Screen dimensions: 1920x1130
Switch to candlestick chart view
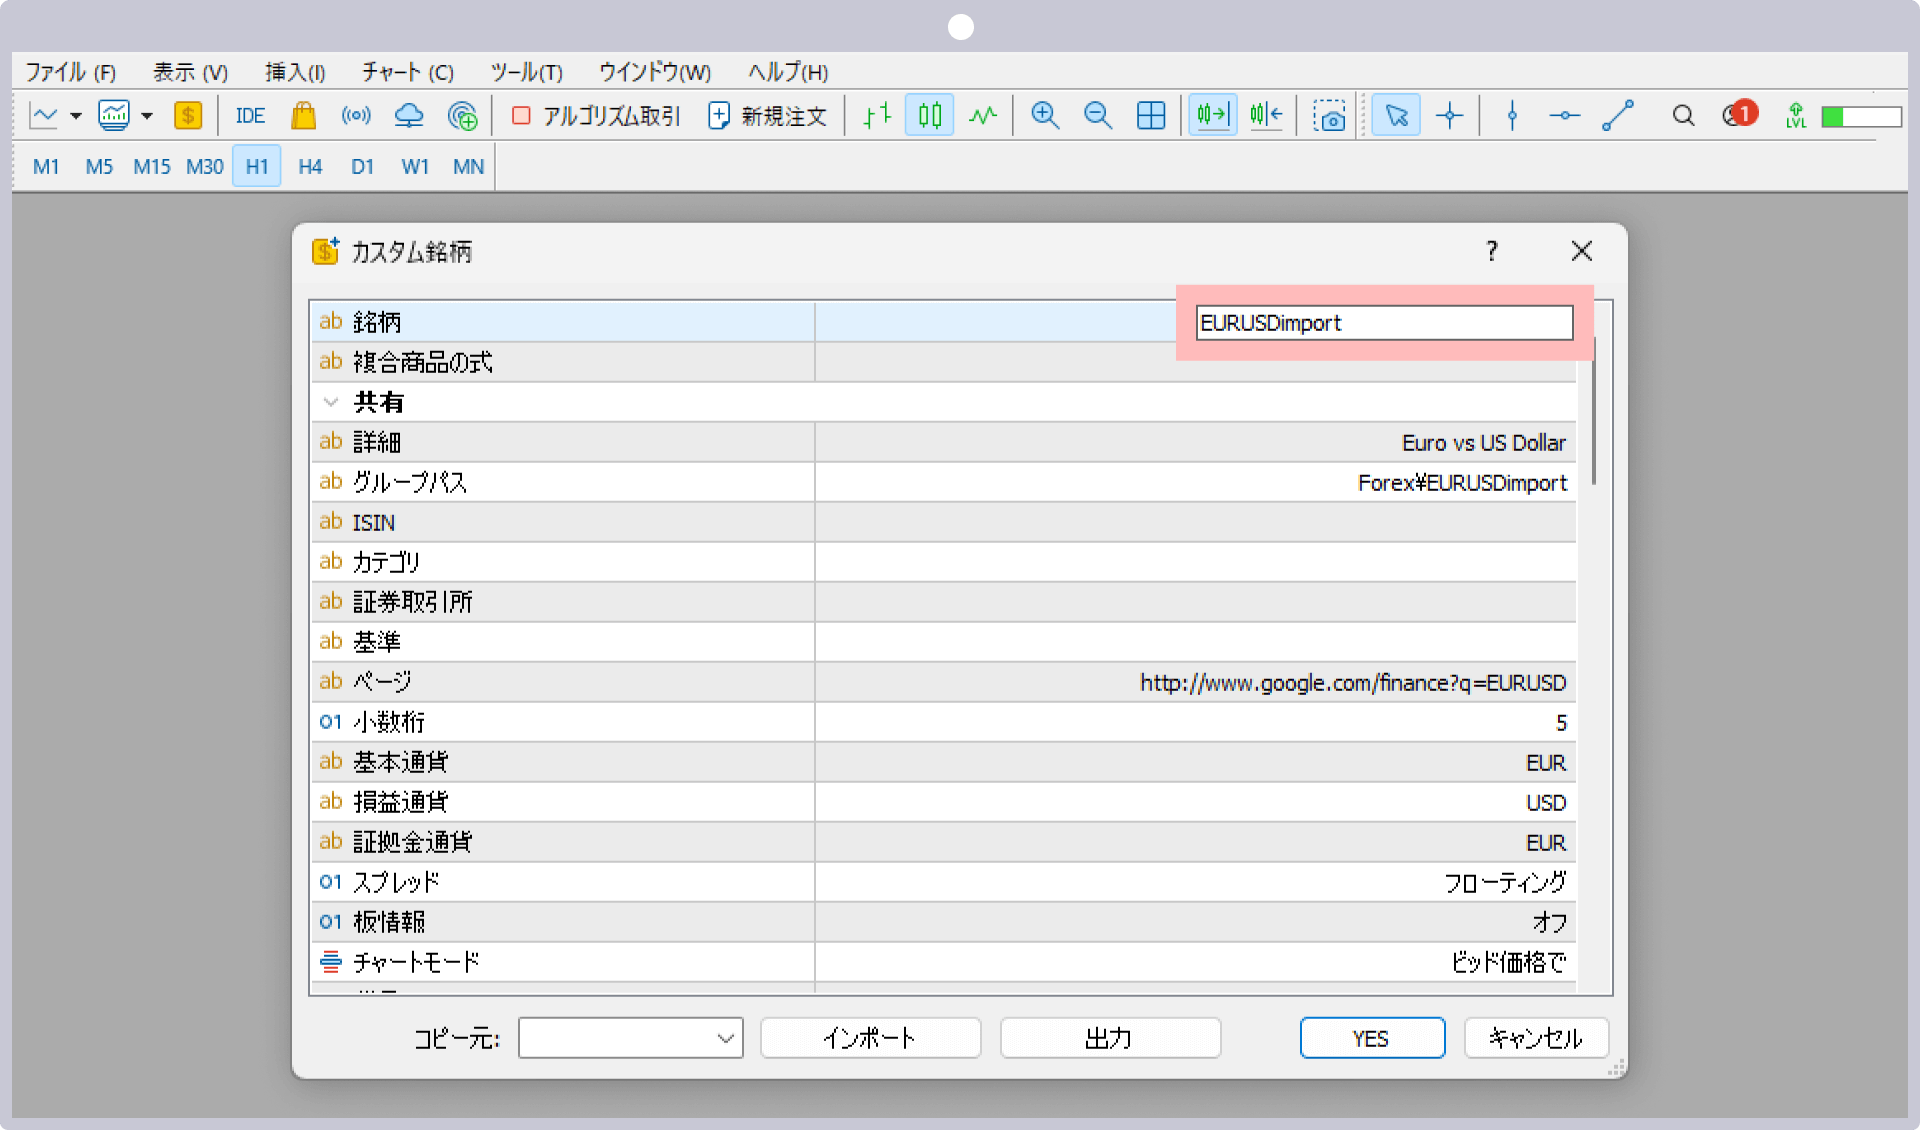tap(930, 116)
